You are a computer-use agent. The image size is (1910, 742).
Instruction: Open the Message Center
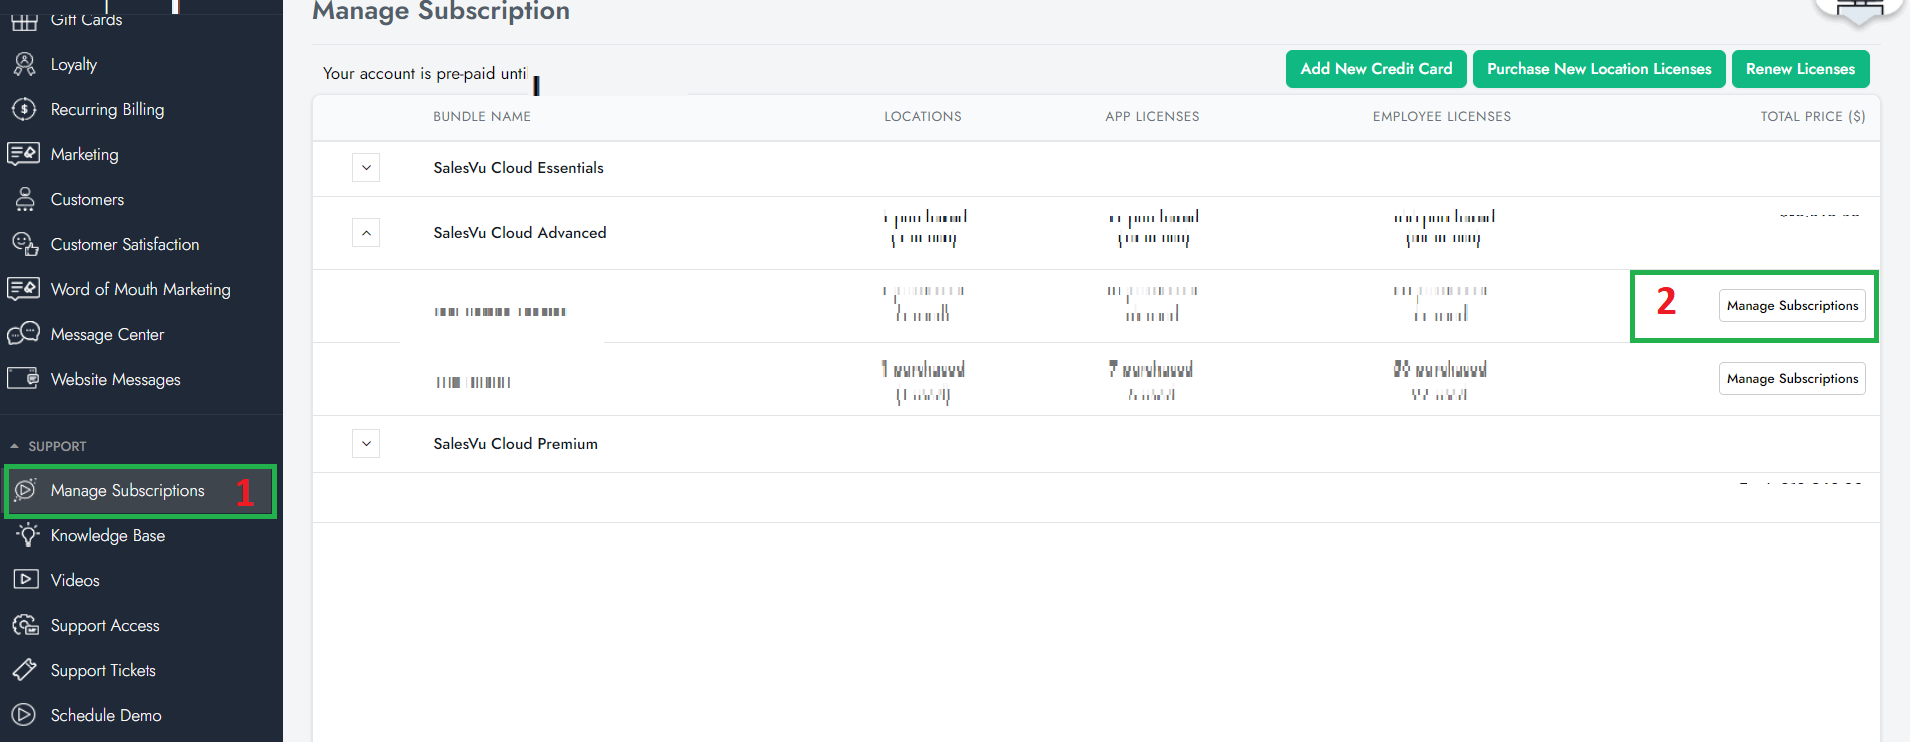pos(107,334)
